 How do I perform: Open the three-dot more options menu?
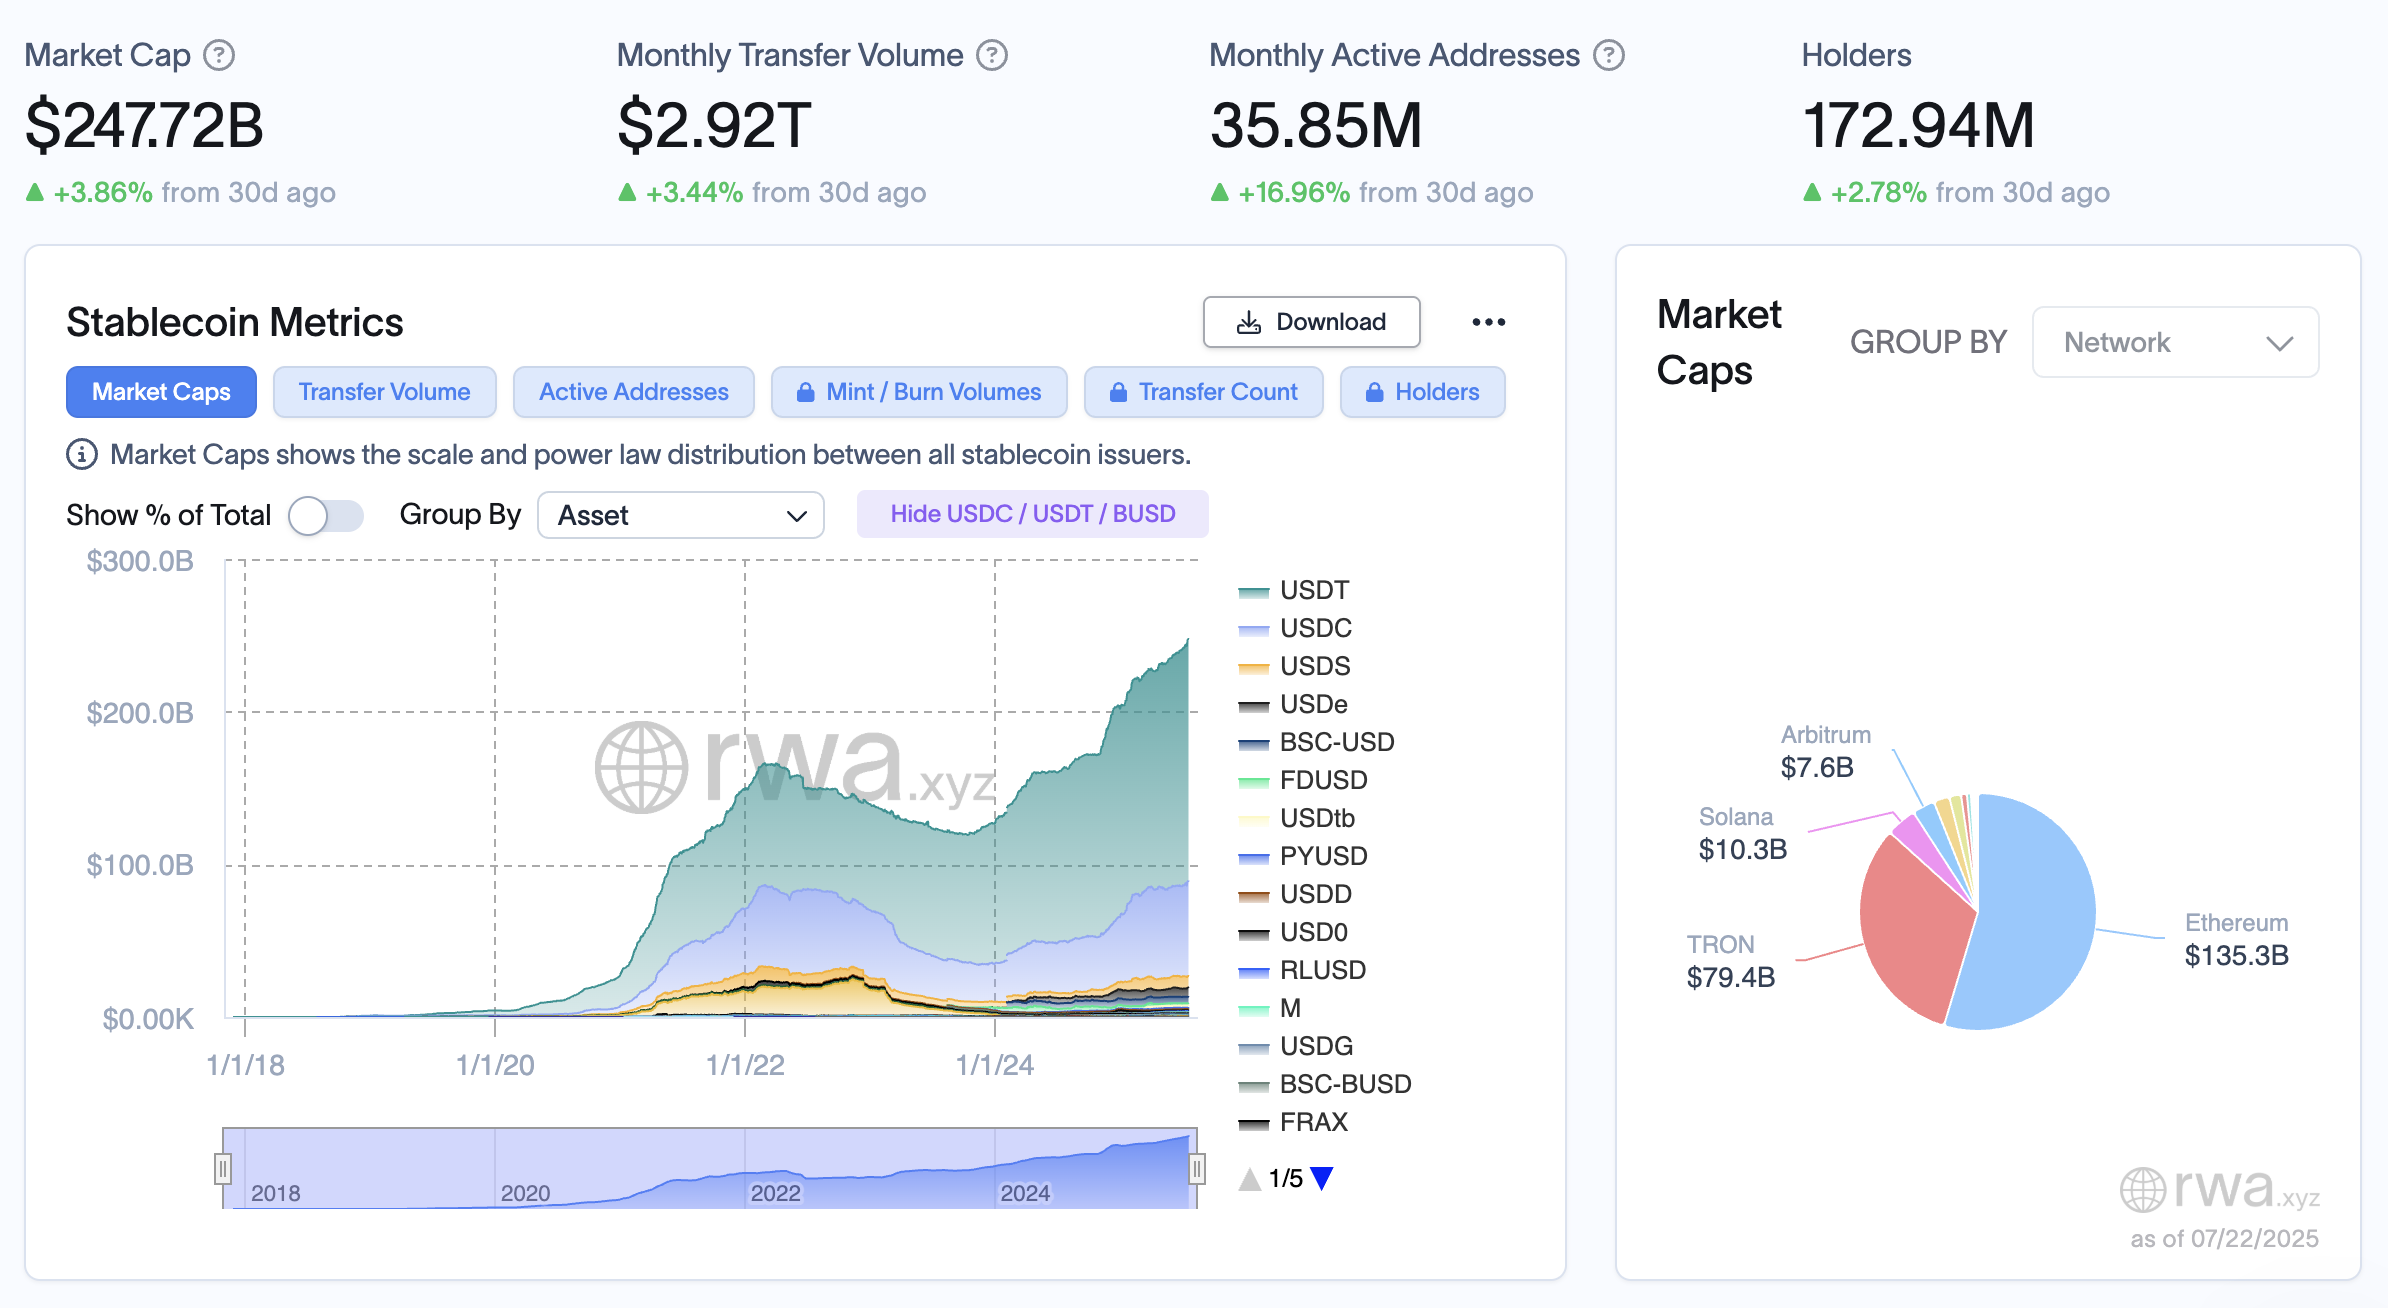[1488, 322]
